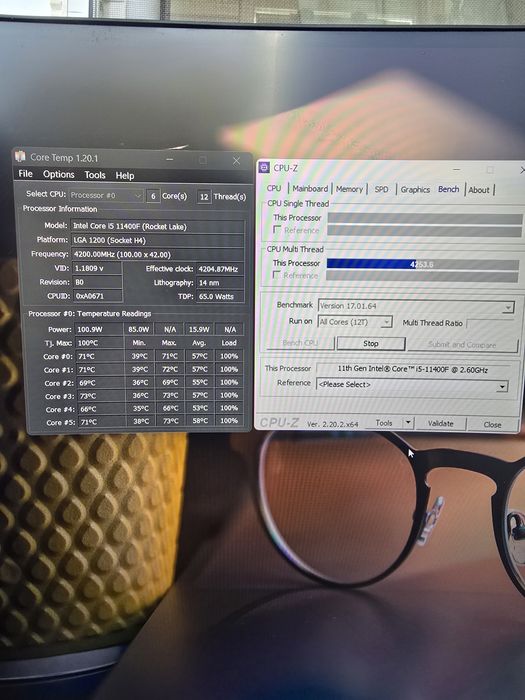
Task: Open the About tab in CPU-Z
Action: click(479, 190)
